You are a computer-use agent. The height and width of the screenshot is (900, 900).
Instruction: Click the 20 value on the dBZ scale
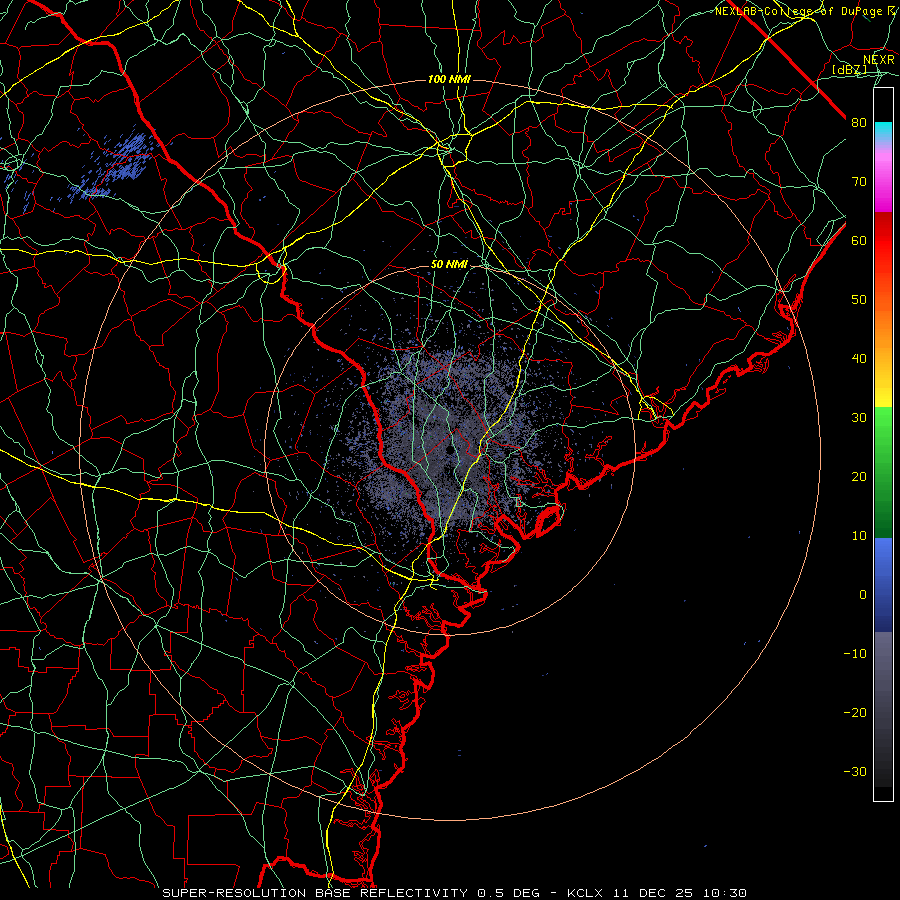tap(859, 477)
